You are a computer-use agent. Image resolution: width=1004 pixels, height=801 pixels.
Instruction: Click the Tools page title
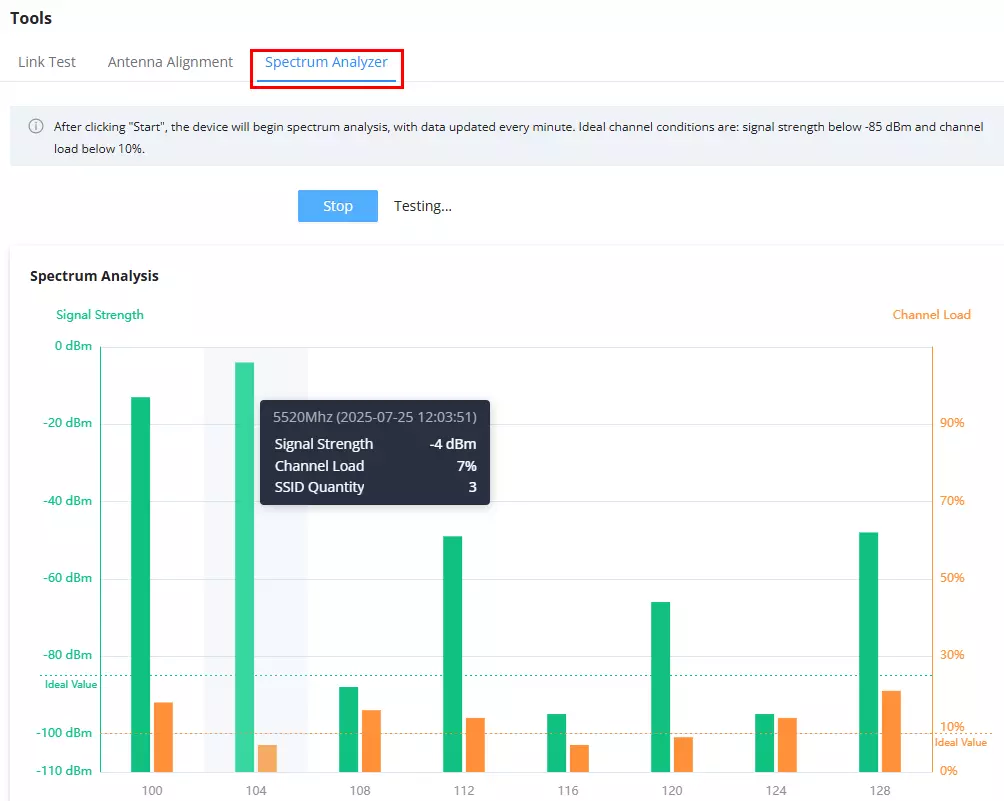(x=31, y=18)
